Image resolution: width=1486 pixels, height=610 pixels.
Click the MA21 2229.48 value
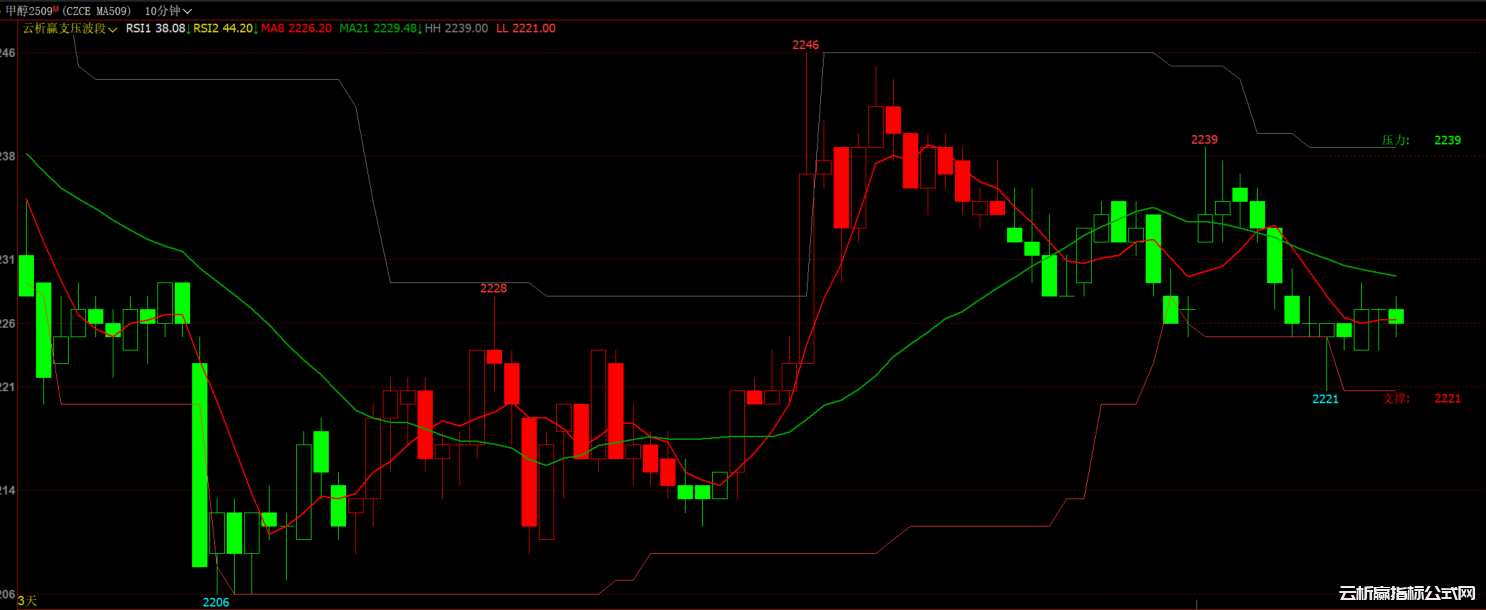[378, 28]
